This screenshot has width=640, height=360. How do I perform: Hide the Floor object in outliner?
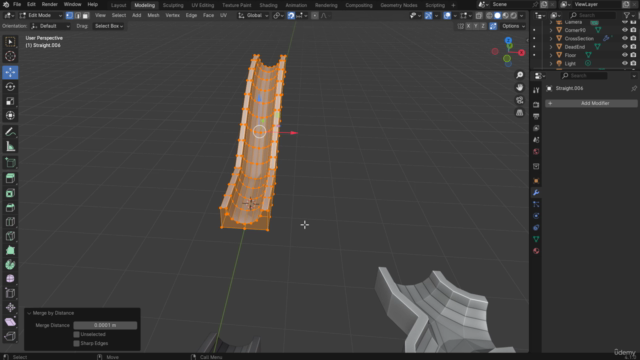pyautogui.click(x=624, y=55)
